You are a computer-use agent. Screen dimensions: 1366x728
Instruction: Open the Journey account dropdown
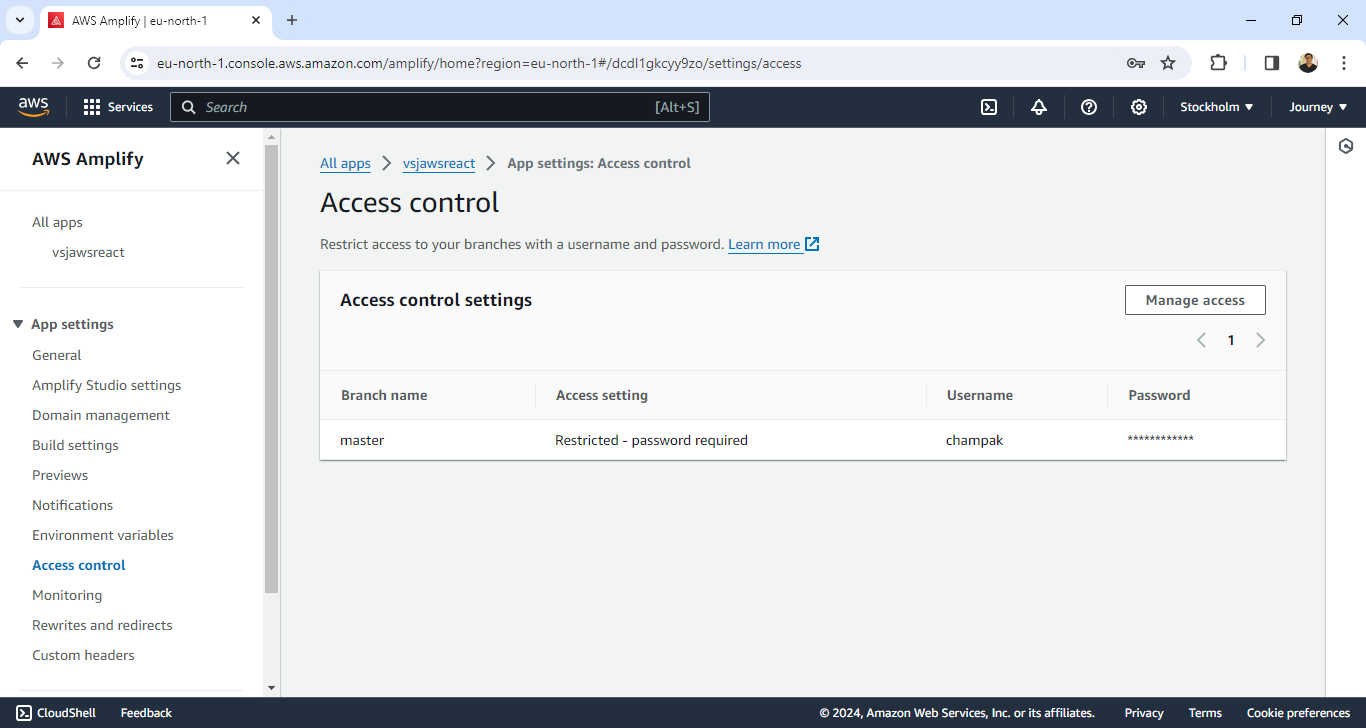[1318, 107]
